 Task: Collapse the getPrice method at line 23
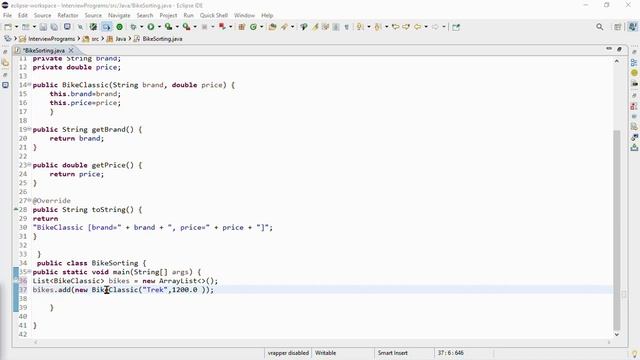click(x=29, y=164)
